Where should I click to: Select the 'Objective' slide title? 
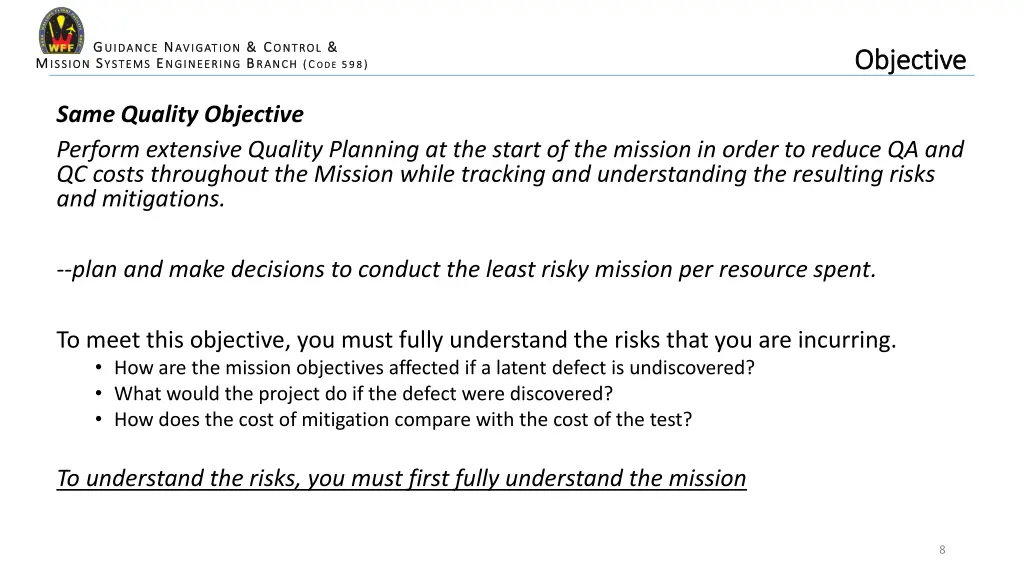point(910,59)
